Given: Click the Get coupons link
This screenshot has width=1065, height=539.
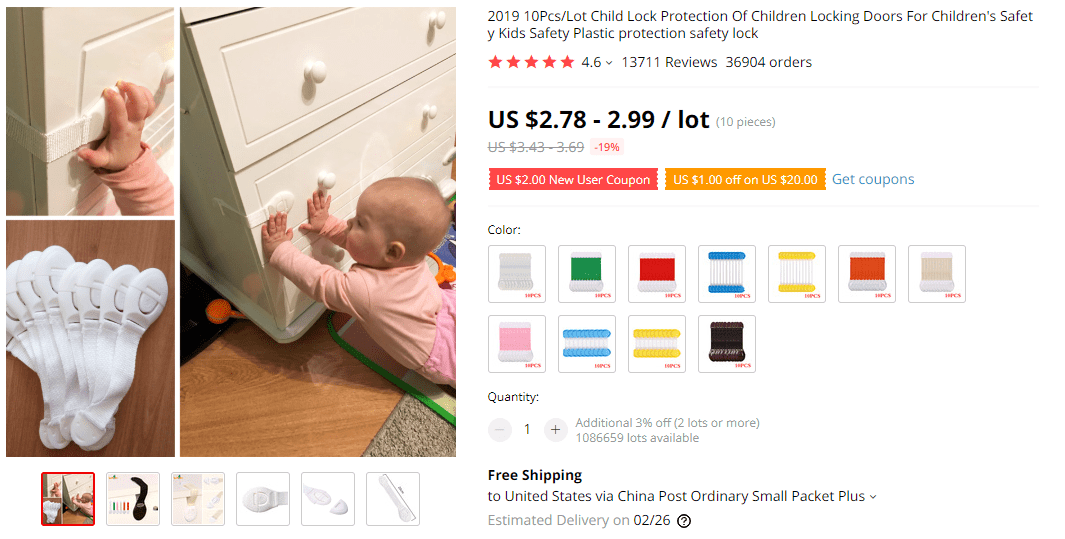Looking at the screenshot, I should [x=873, y=180].
